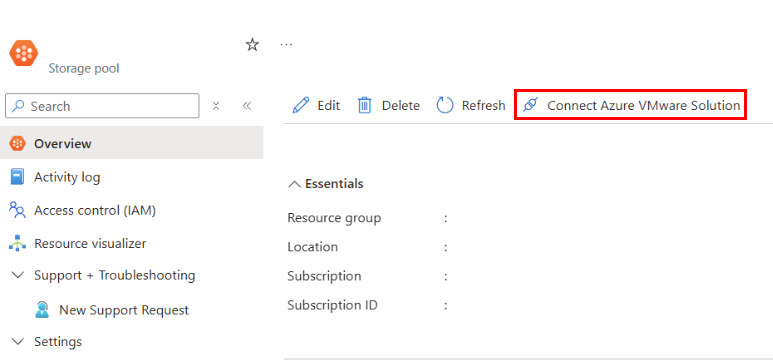Click the Access control people icon
The height and width of the screenshot is (360, 773).
pyautogui.click(x=17, y=210)
